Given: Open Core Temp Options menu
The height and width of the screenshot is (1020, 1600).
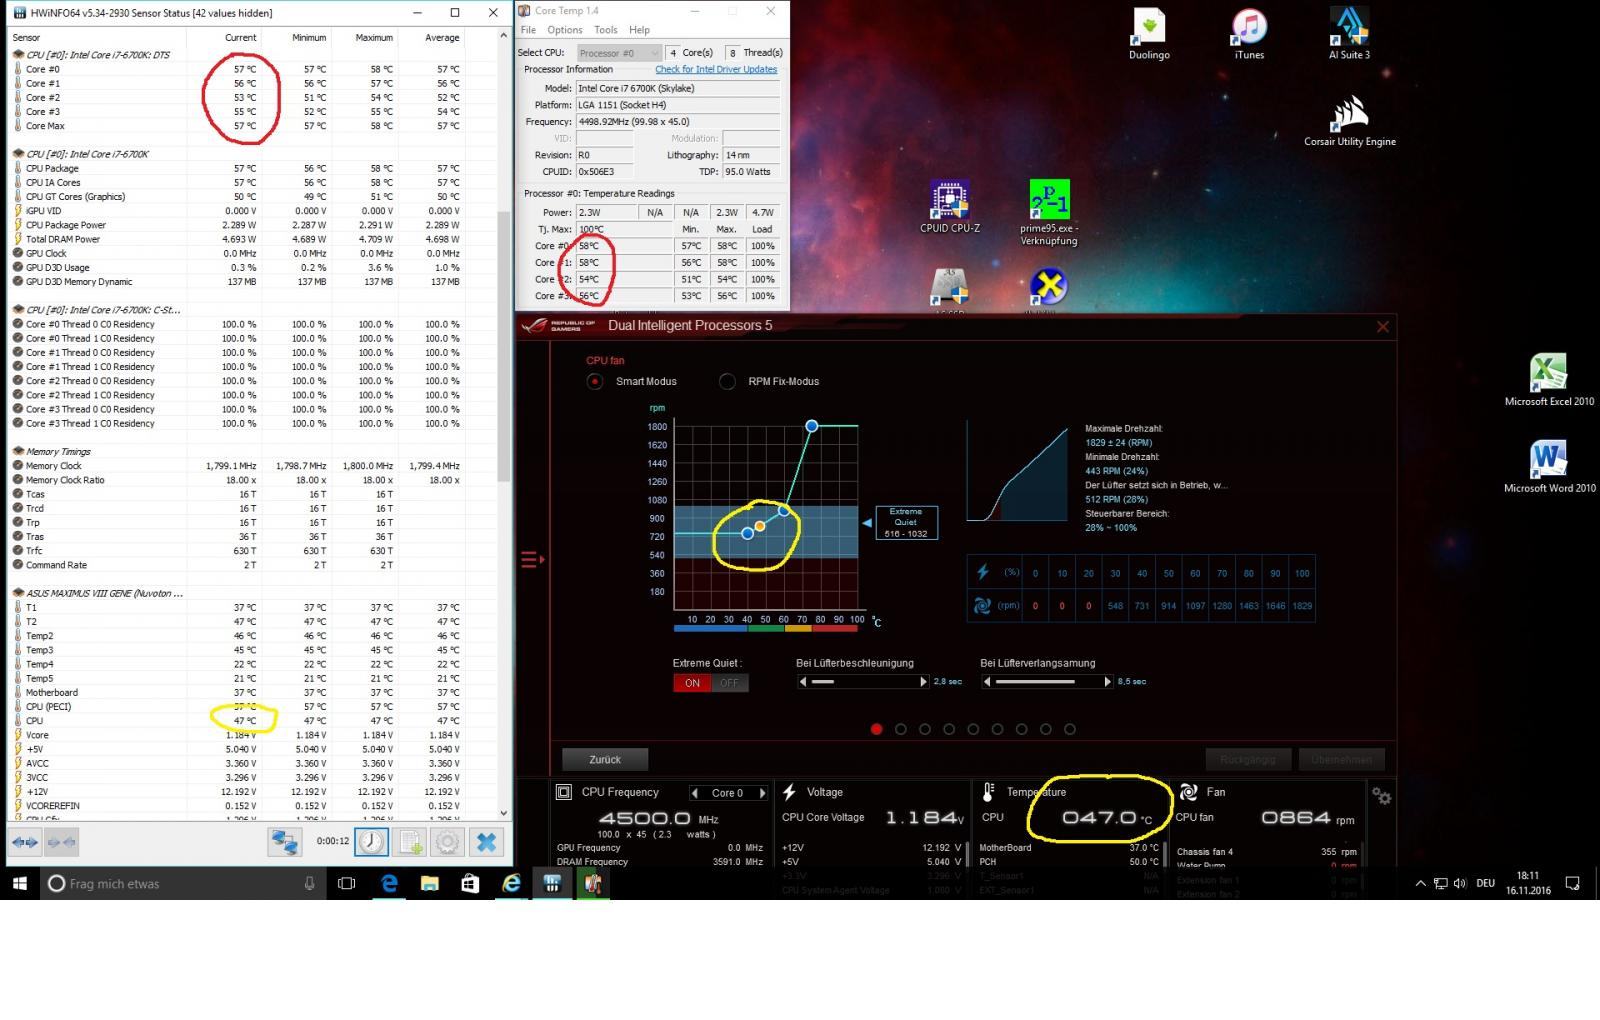Looking at the screenshot, I should coord(565,30).
